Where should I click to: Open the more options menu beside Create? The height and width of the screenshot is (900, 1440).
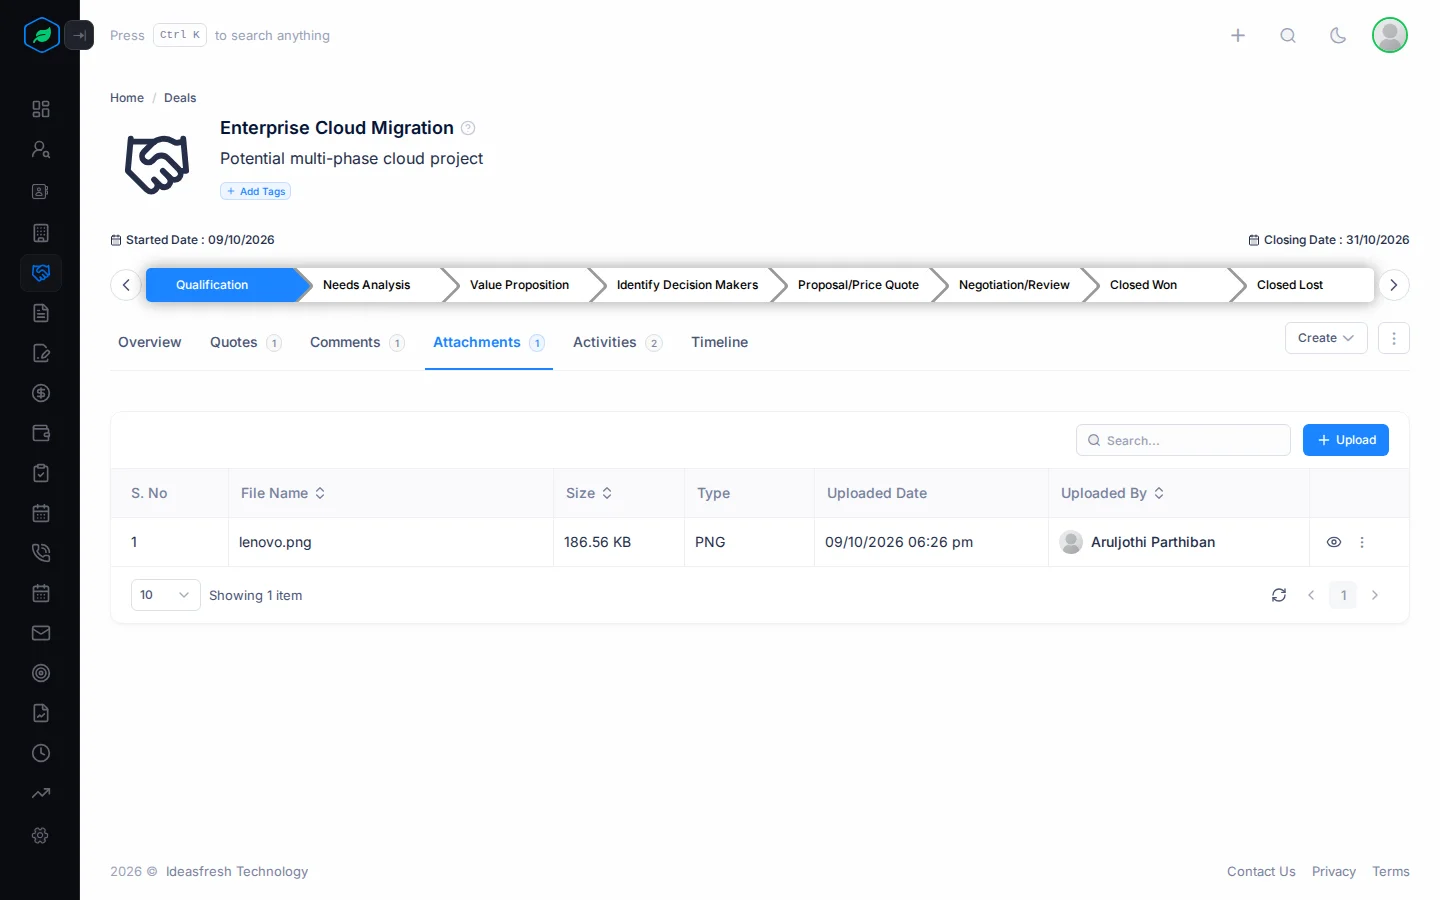(1394, 338)
